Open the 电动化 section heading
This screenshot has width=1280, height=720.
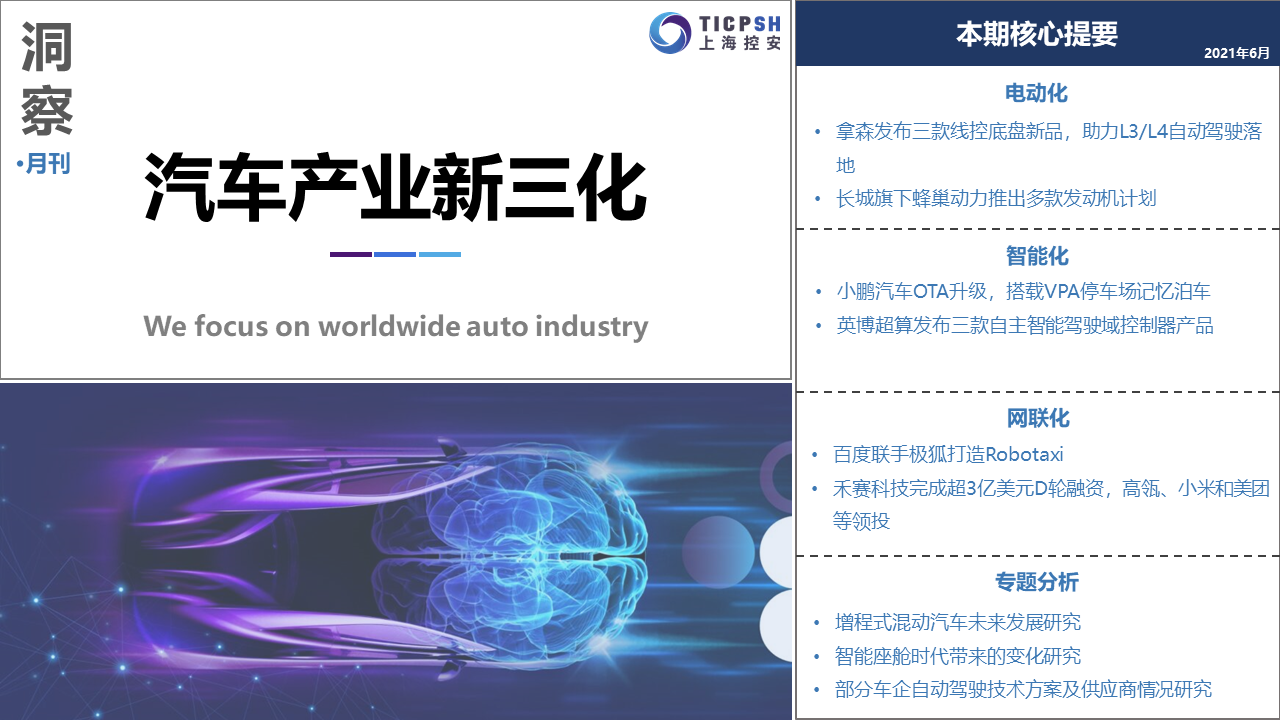(x=1037, y=93)
